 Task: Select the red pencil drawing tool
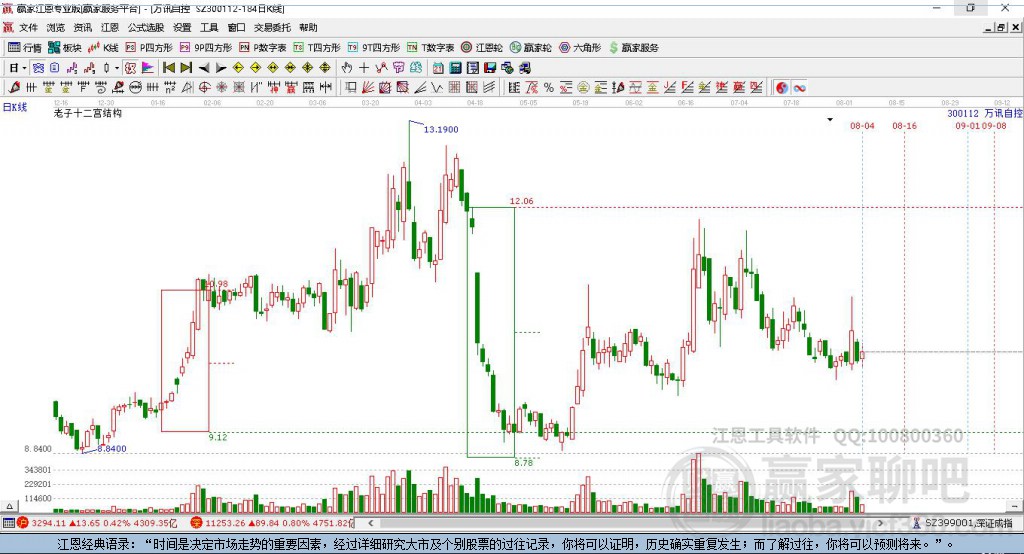(x=14, y=87)
